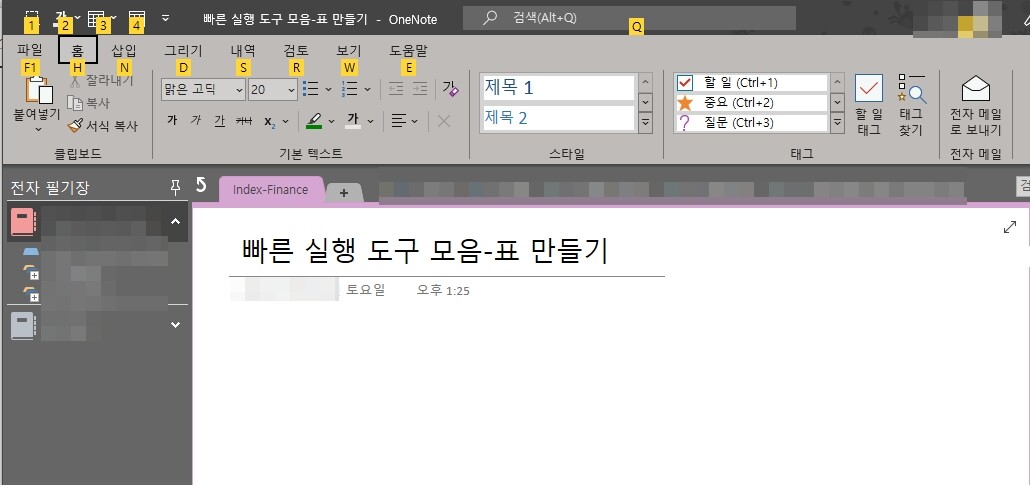This screenshot has width=1030, height=485.
Task: Switch to the View (보기) tab
Action: click(x=349, y=50)
